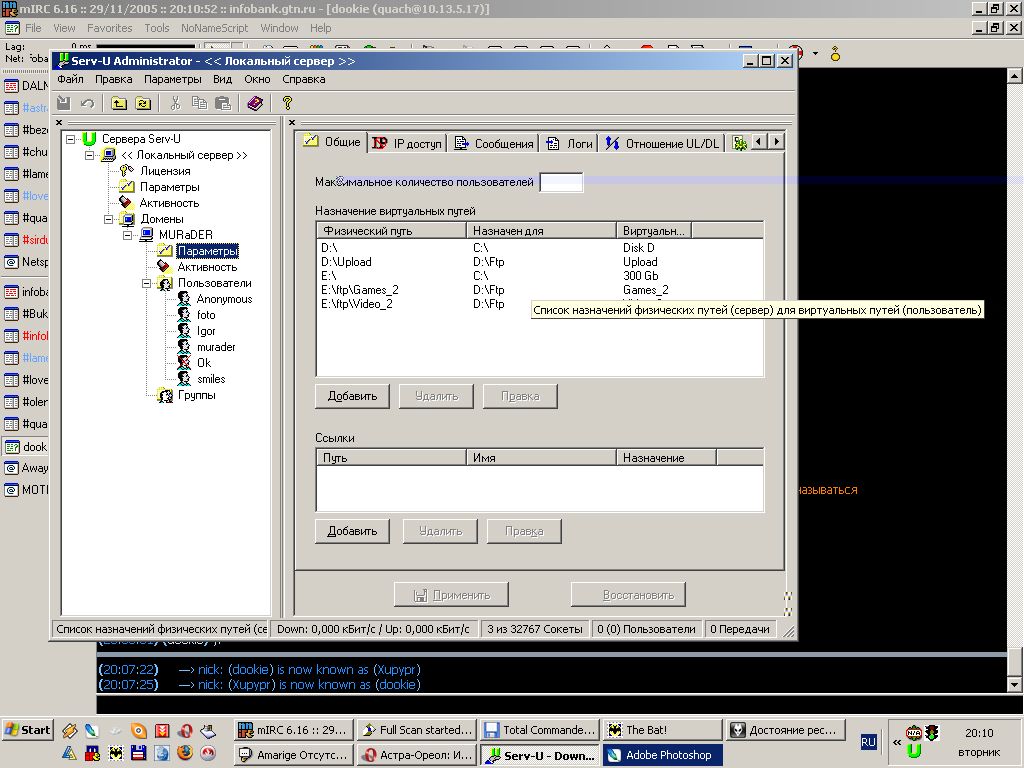Viewport: 1024px width, 768px height.
Task: Open Активность under the MURaDER domain
Action: [x=207, y=267]
